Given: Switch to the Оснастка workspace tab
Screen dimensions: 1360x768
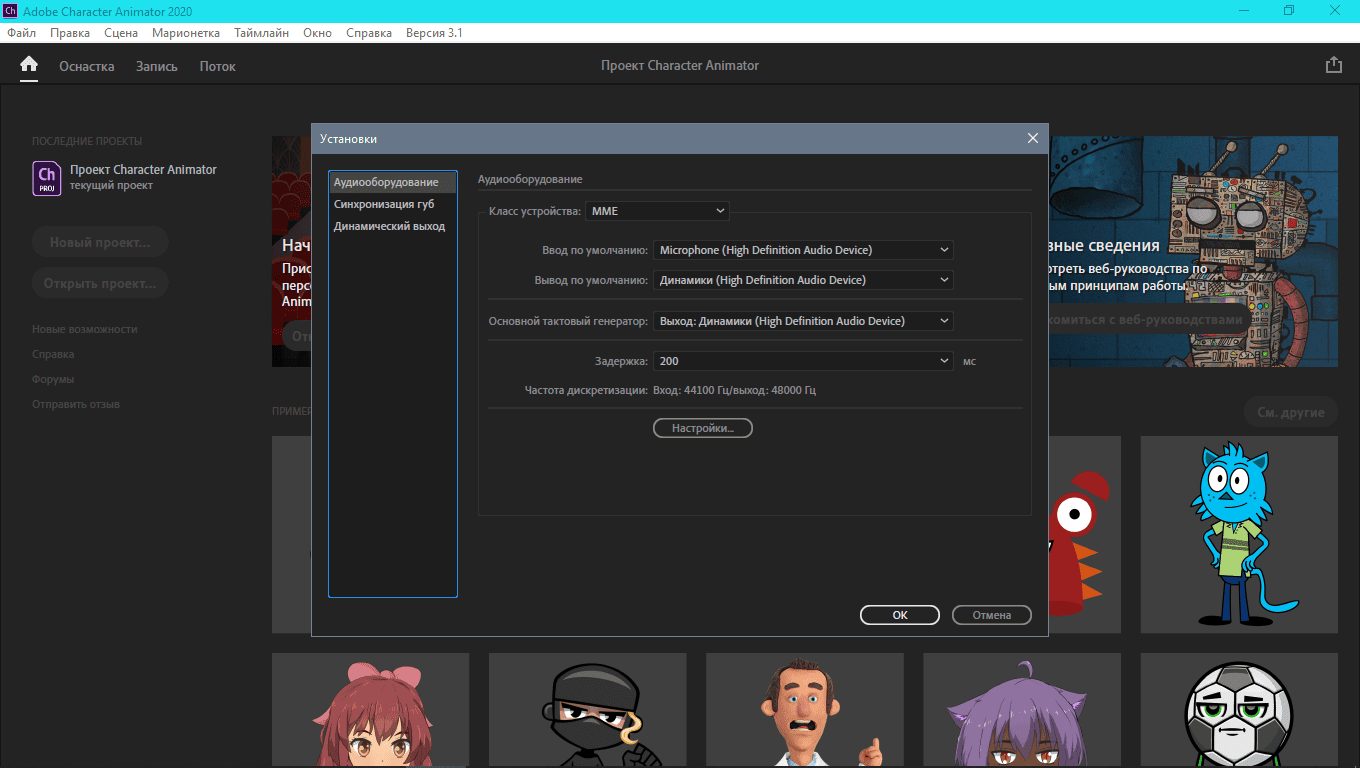Looking at the screenshot, I should coord(87,66).
